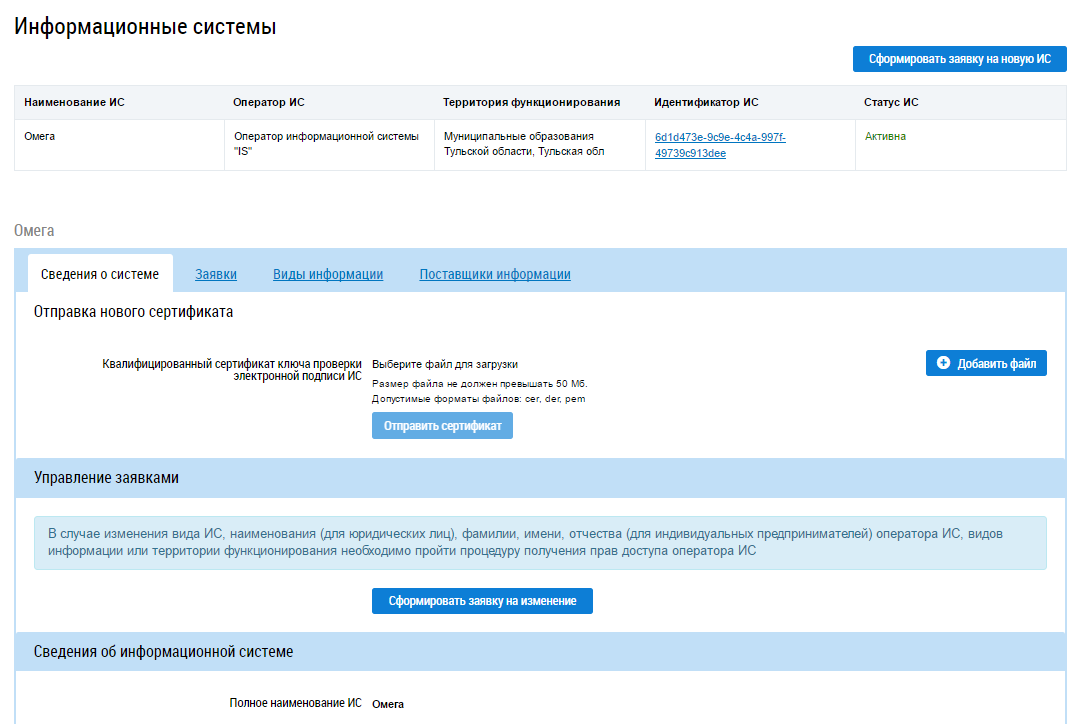Select the Омега cell in the table
The height and width of the screenshot is (724, 1081).
click(40, 136)
